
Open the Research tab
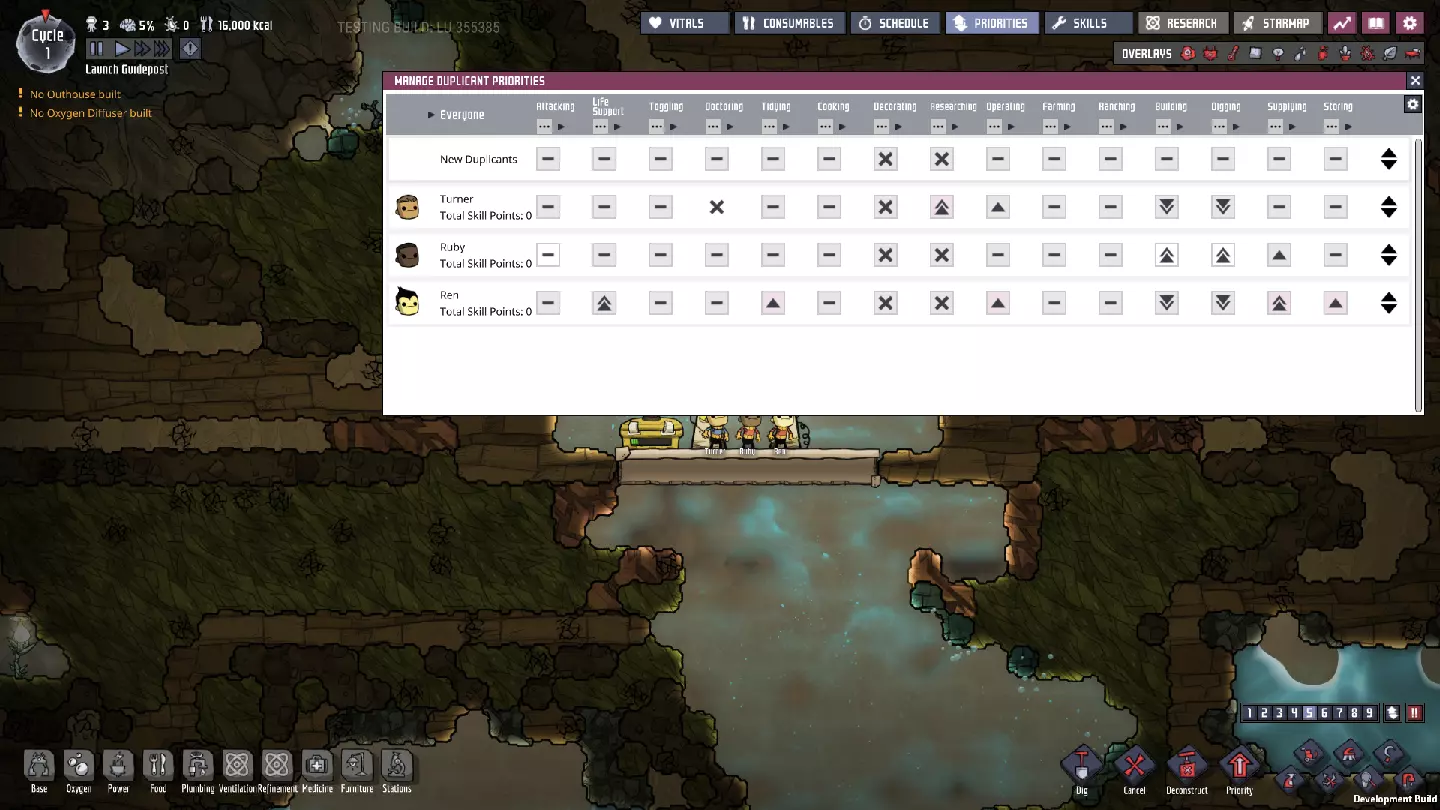tap(1183, 23)
